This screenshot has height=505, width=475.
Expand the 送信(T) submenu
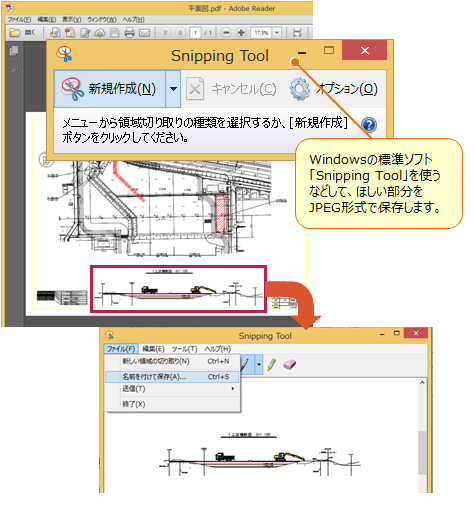tap(233, 389)
